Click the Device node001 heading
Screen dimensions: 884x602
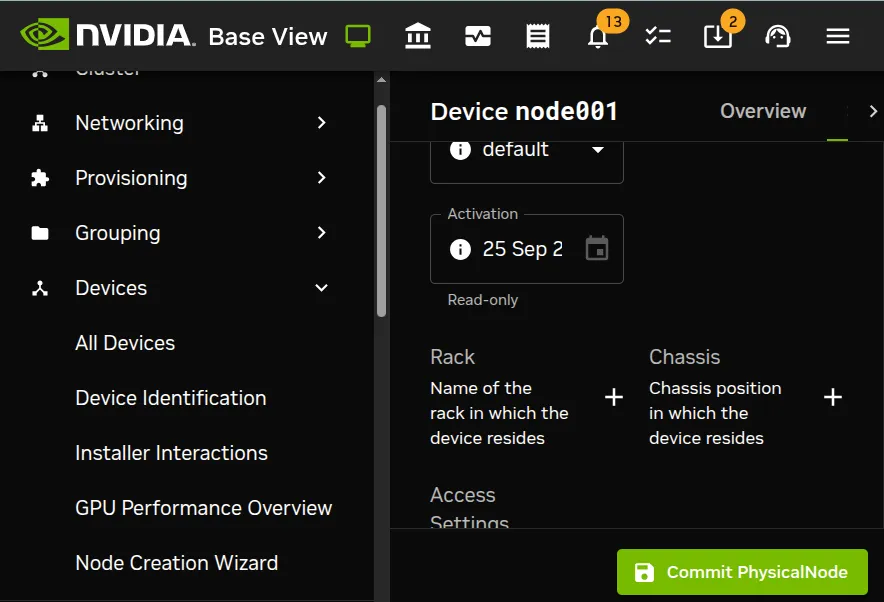click(524, 111)
